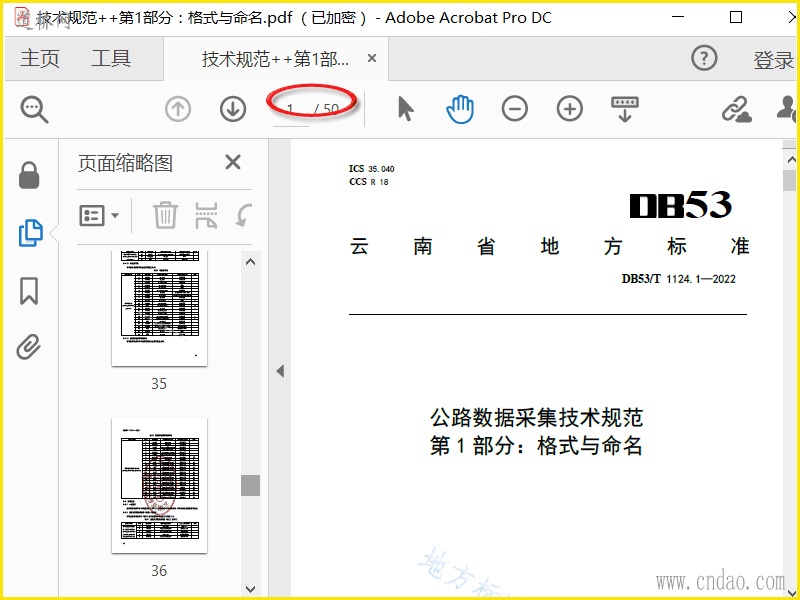
Task: Delete selected pages with trash icon
Action: coord(165,215)
